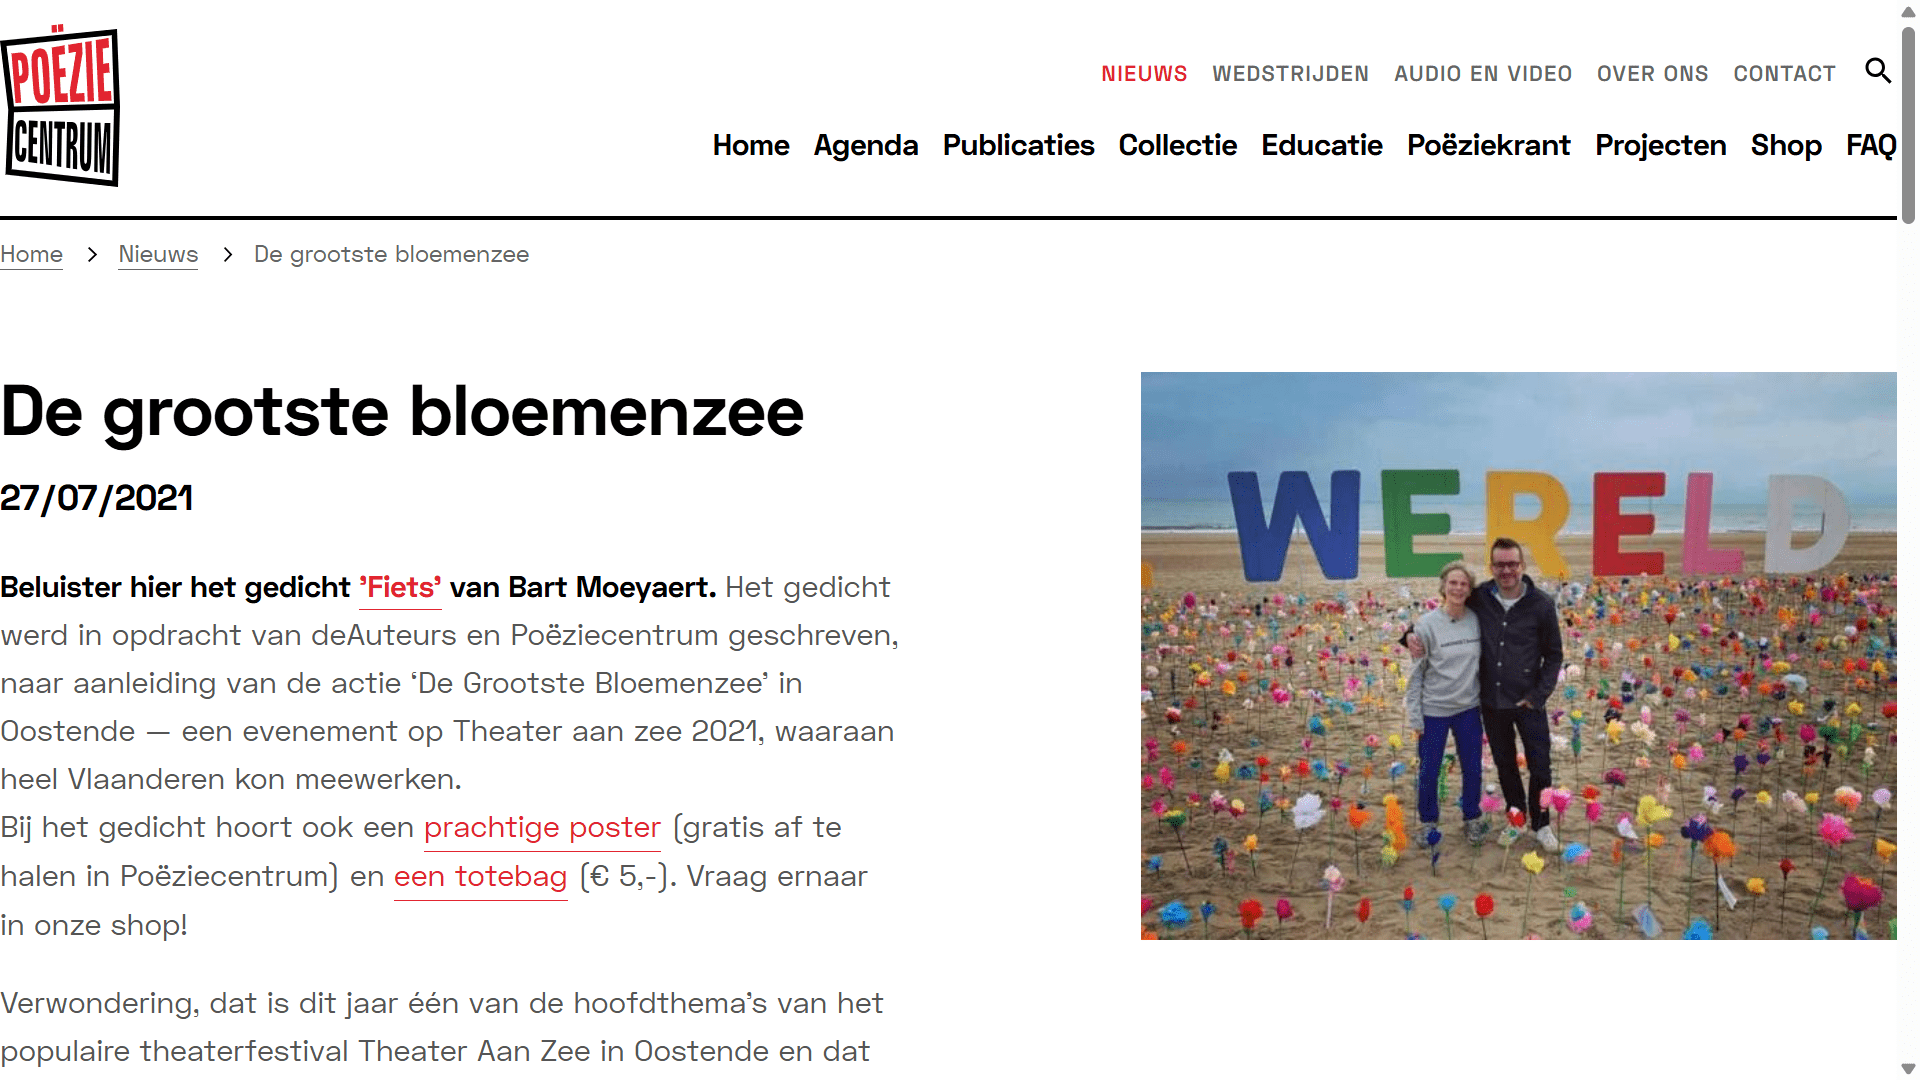This screenshot has width=1920, height=1080.
Task: Open the Nieuws top menu item
Action: click(x=1144, y=74)
